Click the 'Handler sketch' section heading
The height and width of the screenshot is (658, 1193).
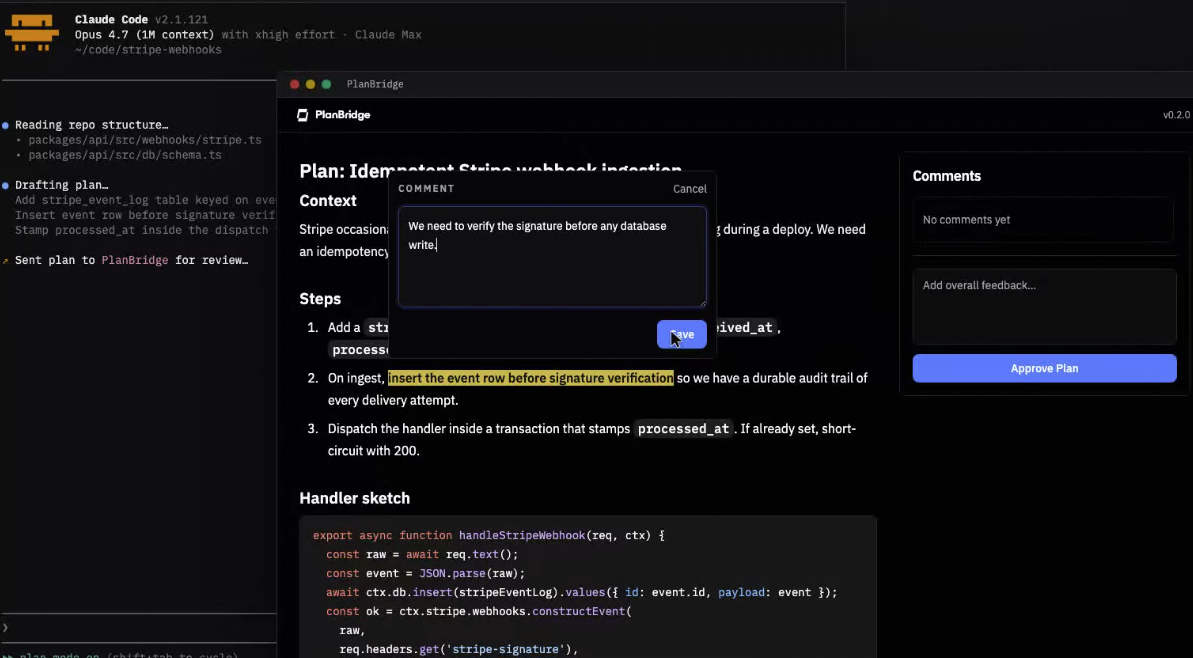[355, 497]
